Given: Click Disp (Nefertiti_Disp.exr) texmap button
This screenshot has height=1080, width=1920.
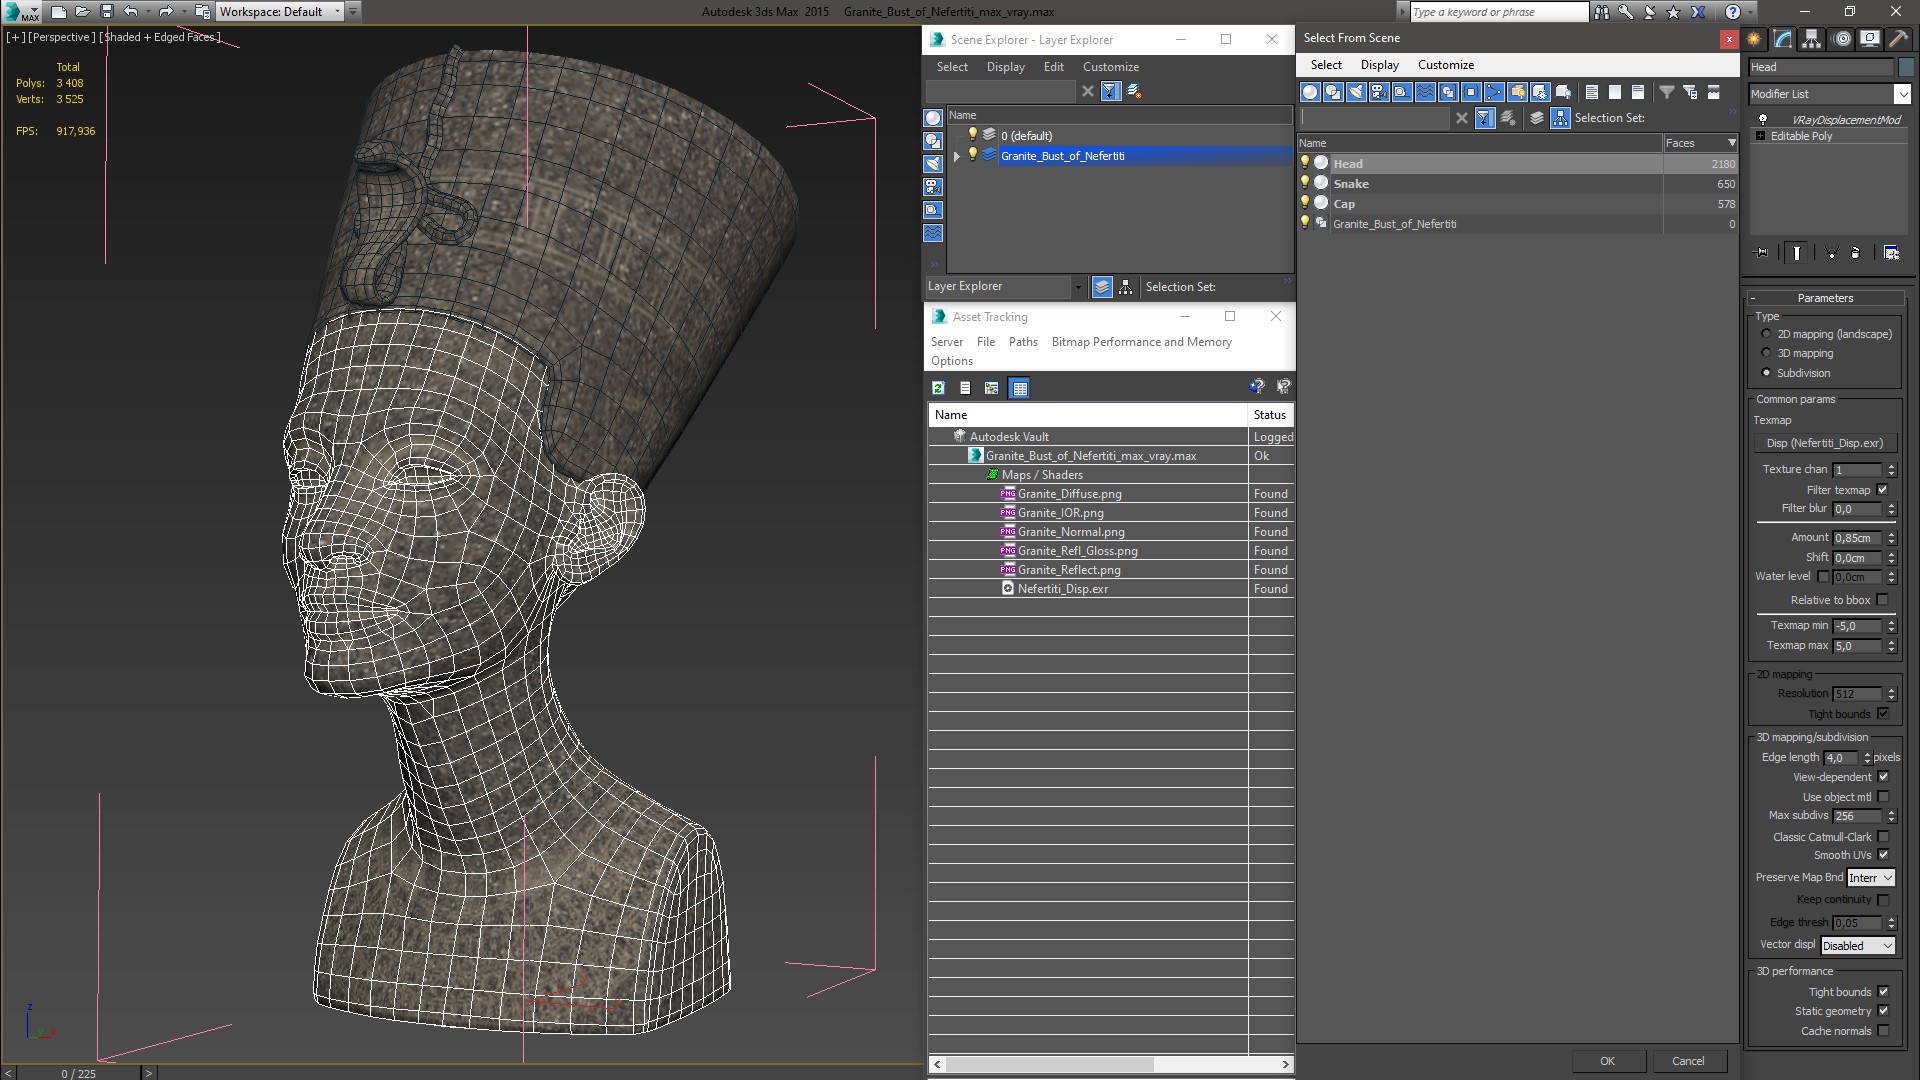Looking at the screenshot, I should click(1824, 443).
